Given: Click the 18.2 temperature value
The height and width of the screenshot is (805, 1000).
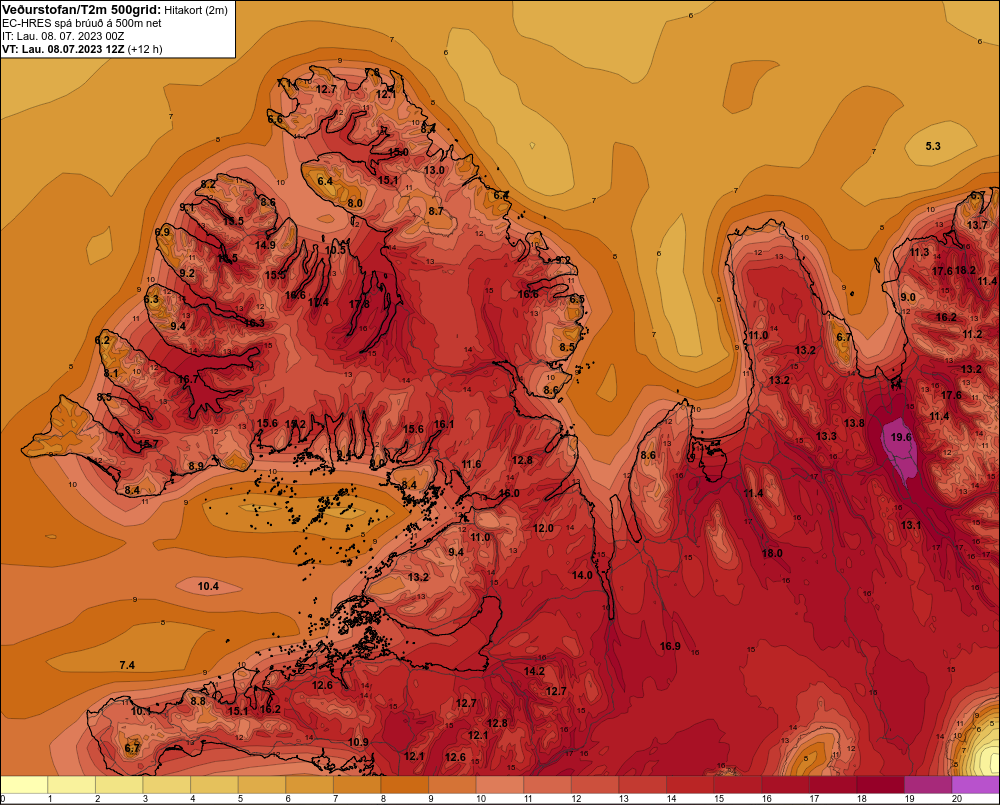Looking at the screenshot, I should 966,270.
